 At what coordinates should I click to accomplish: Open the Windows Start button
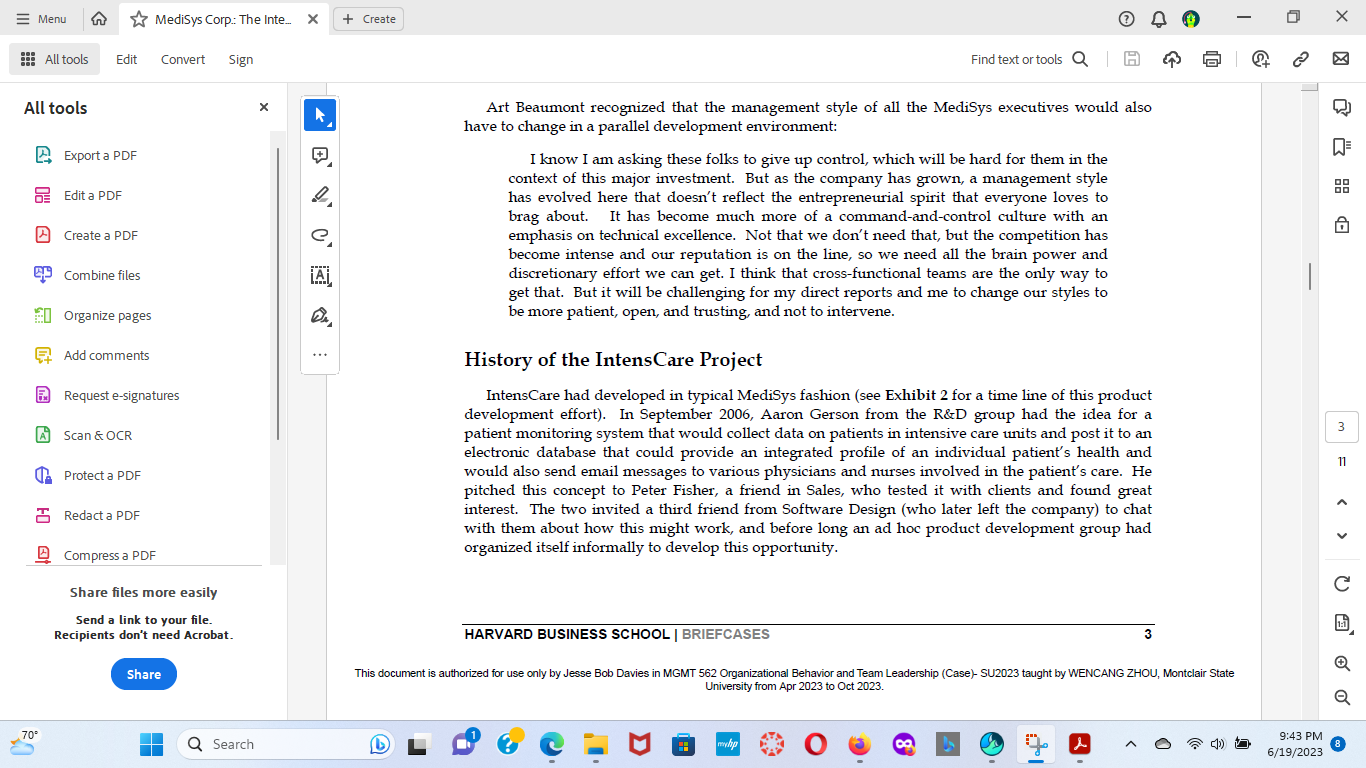pos(151,744)
